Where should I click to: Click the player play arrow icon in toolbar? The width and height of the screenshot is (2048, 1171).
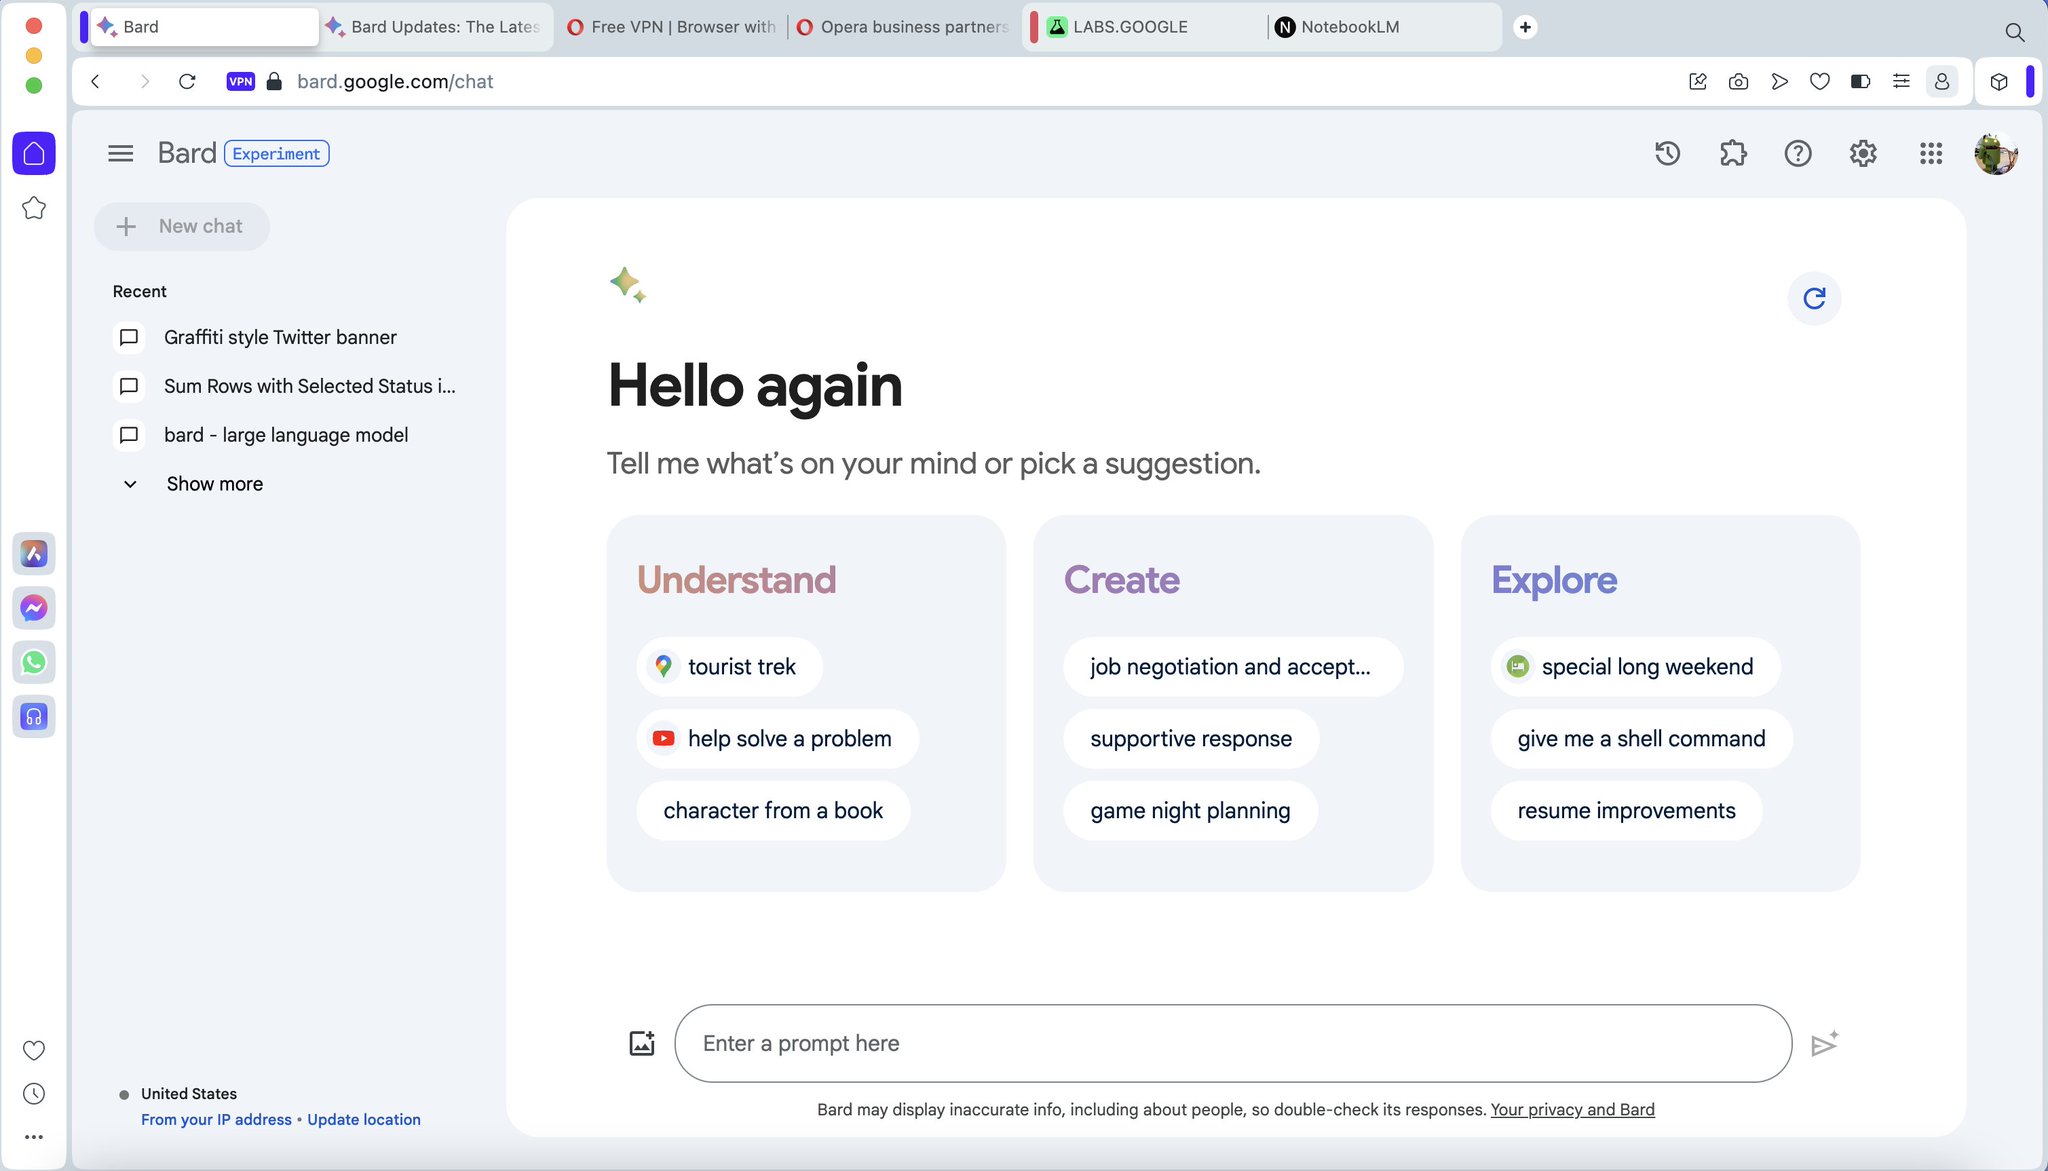[x=1779, y=82]
